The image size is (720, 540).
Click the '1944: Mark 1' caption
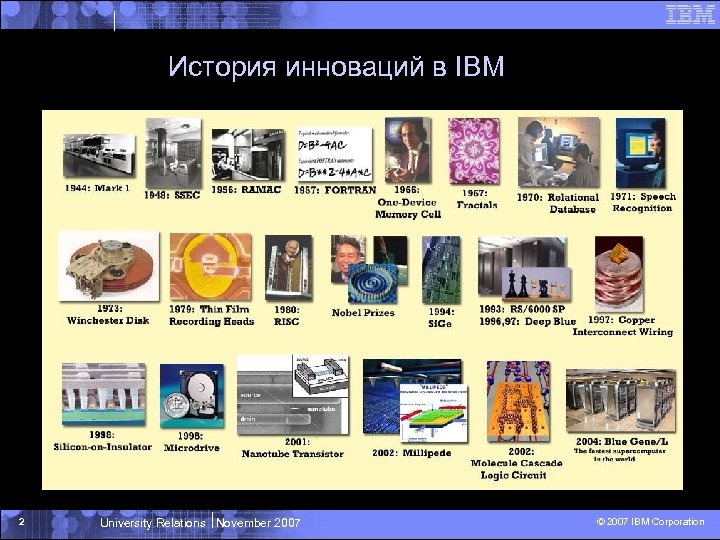97,188
